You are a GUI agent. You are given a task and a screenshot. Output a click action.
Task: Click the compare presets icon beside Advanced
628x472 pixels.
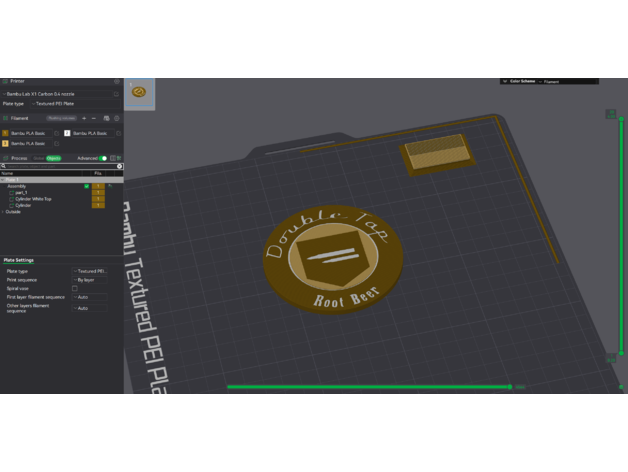pyautogui.click(x=112, y=158)
